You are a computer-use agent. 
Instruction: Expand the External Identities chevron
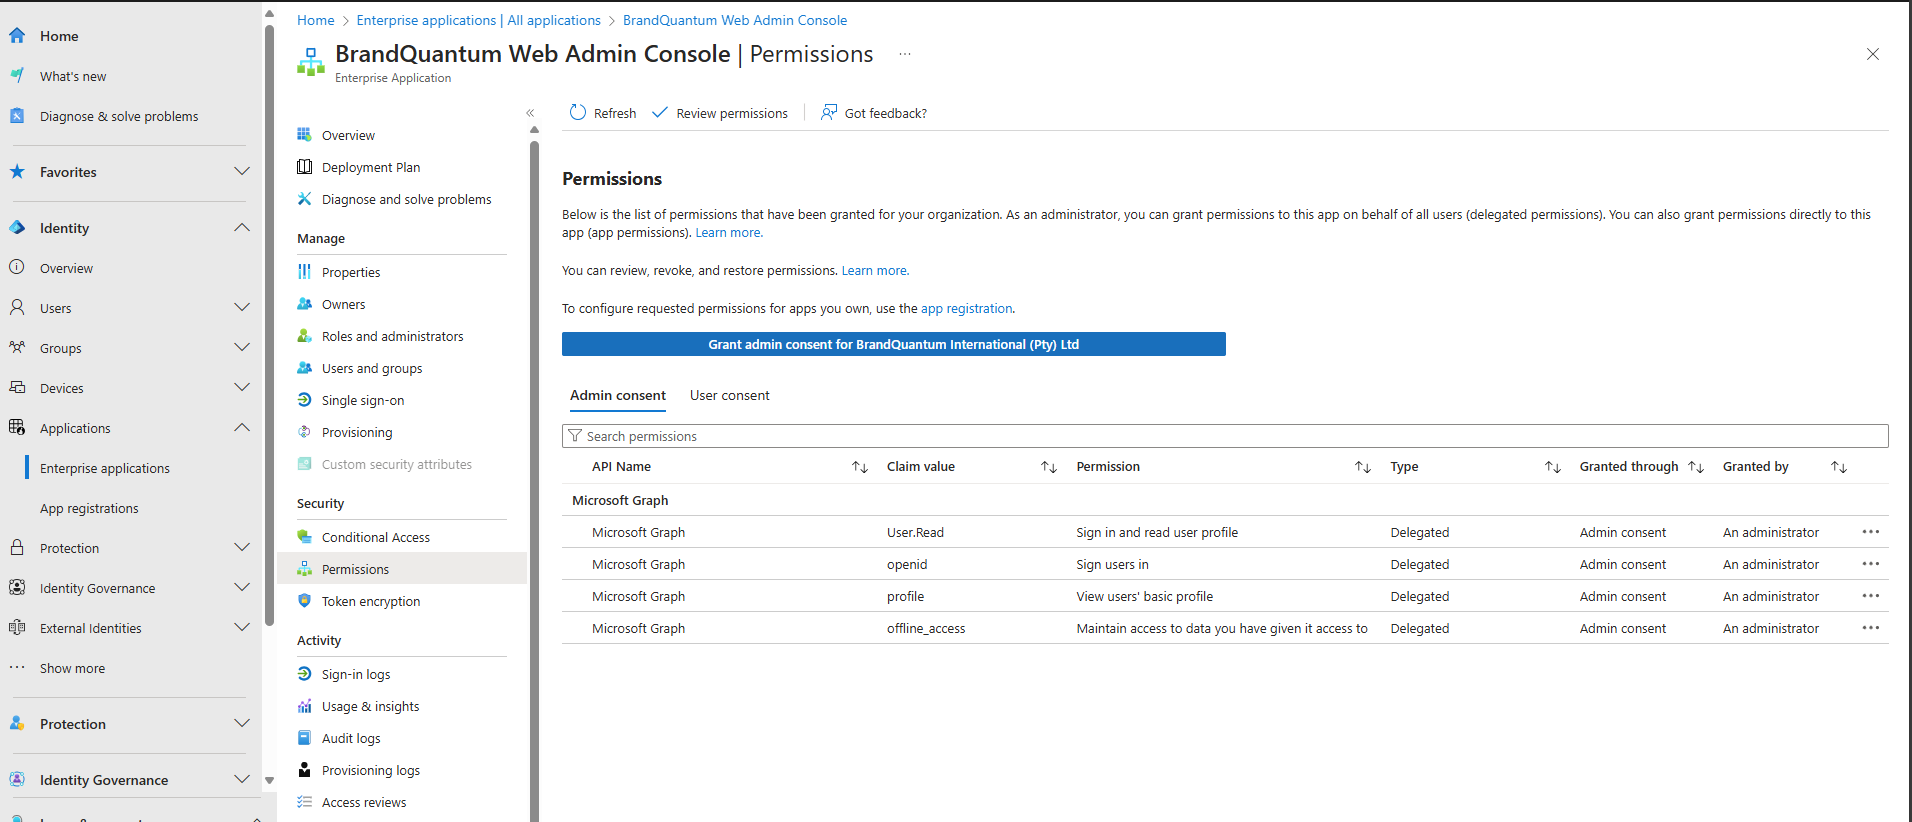click(242, 627)
